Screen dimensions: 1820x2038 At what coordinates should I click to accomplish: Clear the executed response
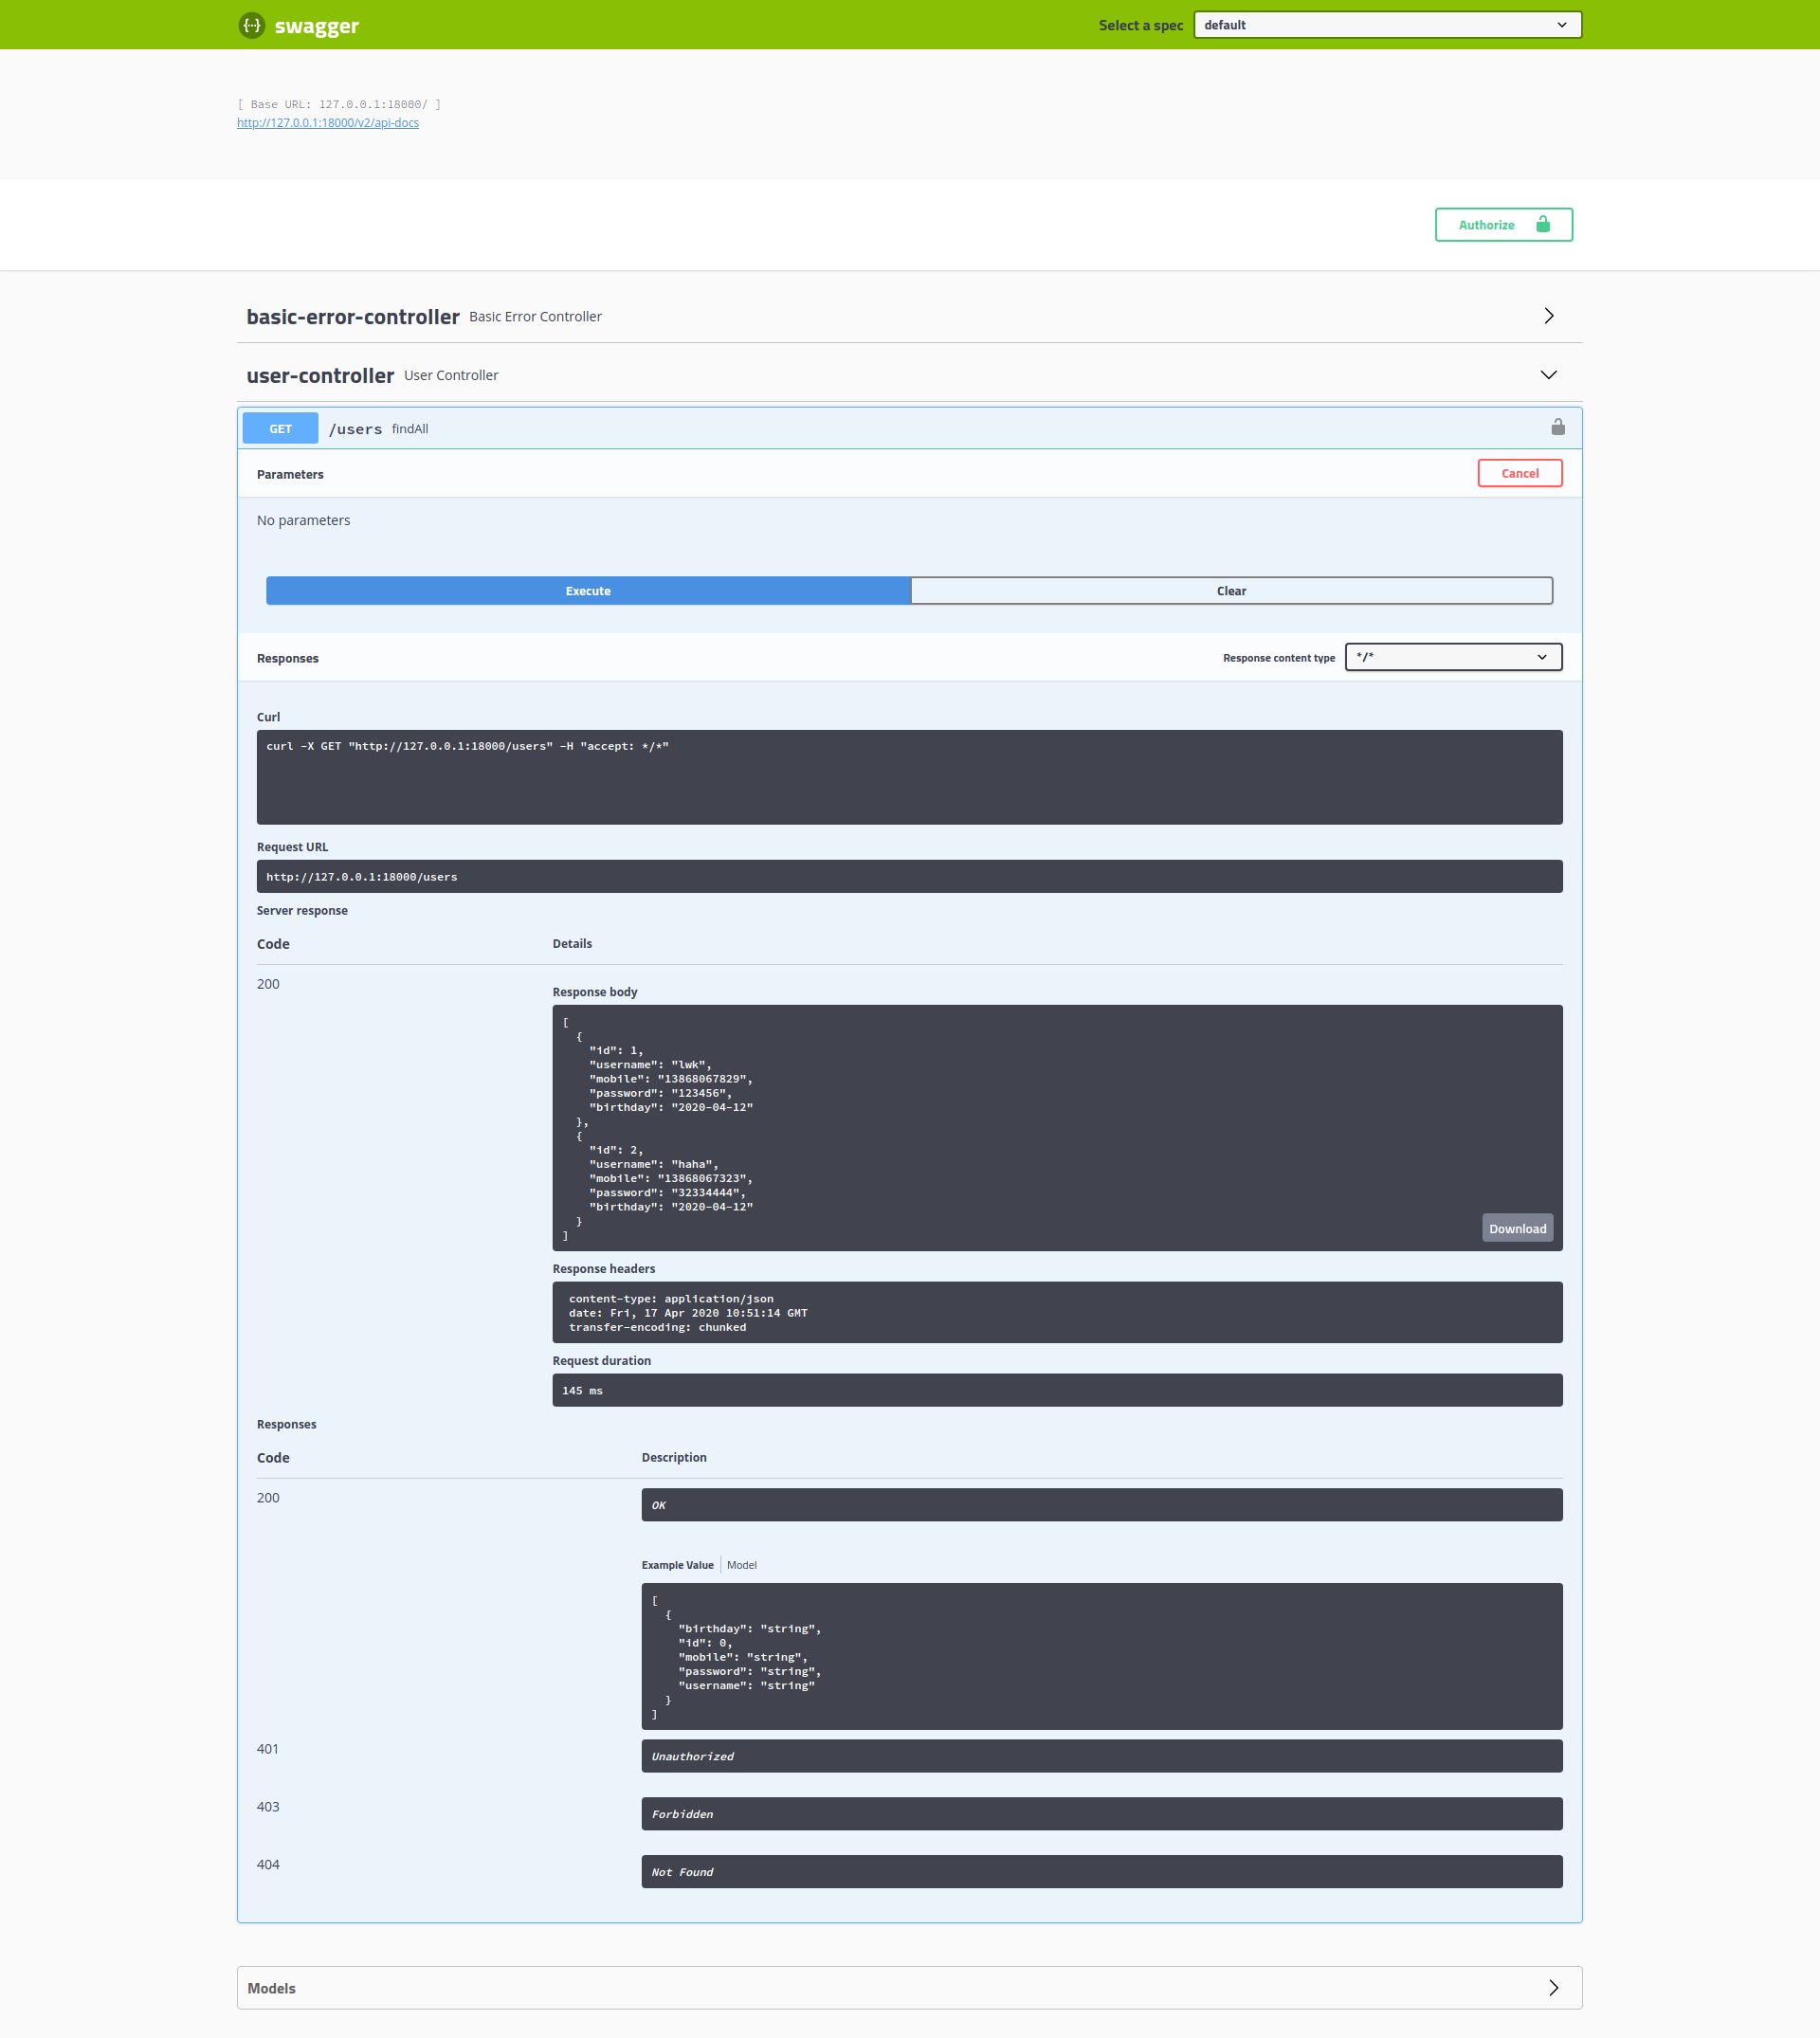click(1230, 591)
